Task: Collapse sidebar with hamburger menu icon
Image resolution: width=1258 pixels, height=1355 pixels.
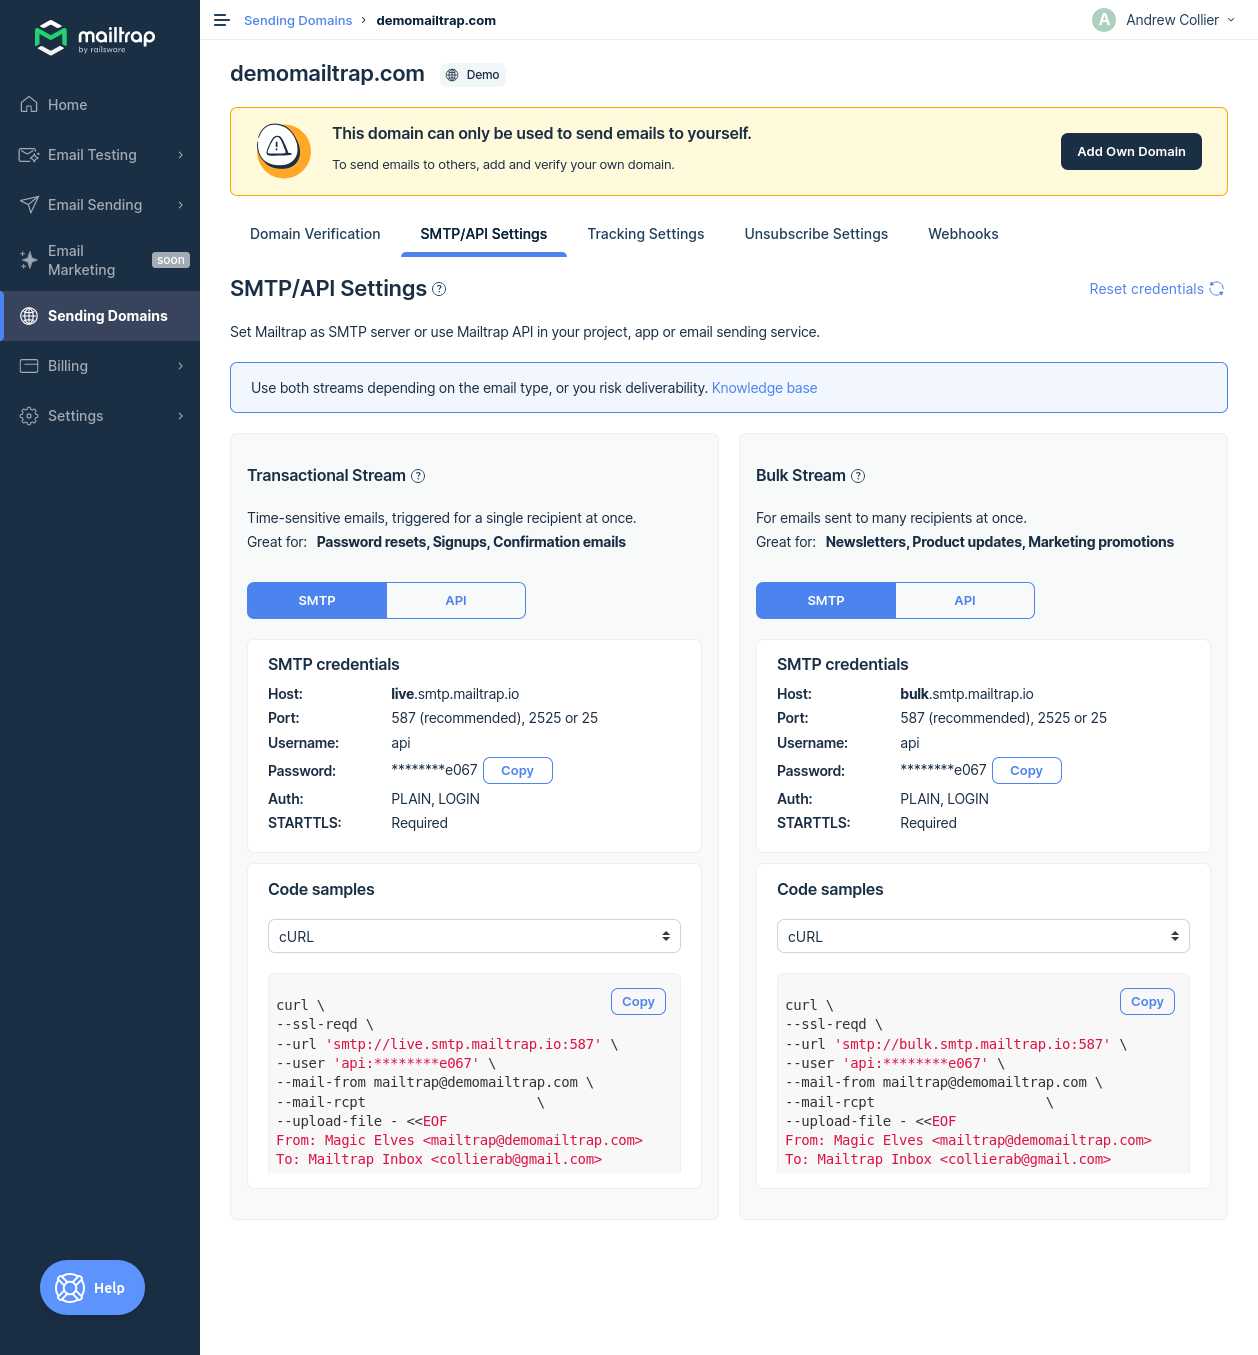Action: click(222, 20)
